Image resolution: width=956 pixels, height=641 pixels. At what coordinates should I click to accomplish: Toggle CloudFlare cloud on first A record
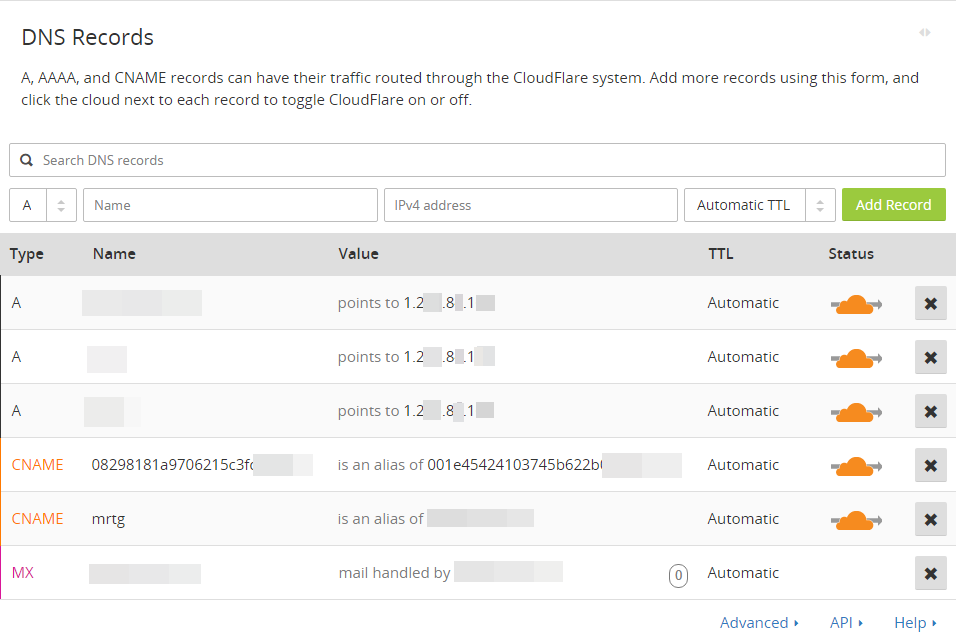(x=856, y=303)
